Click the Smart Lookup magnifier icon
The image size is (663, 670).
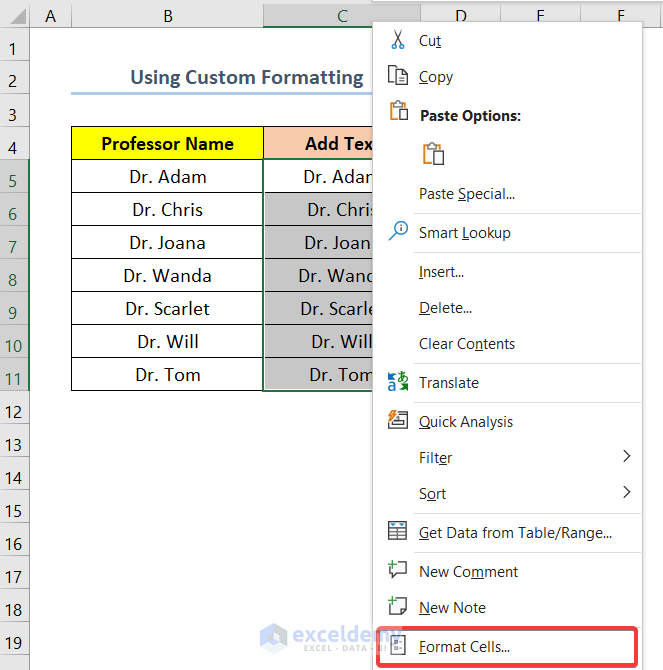(398, 231)
